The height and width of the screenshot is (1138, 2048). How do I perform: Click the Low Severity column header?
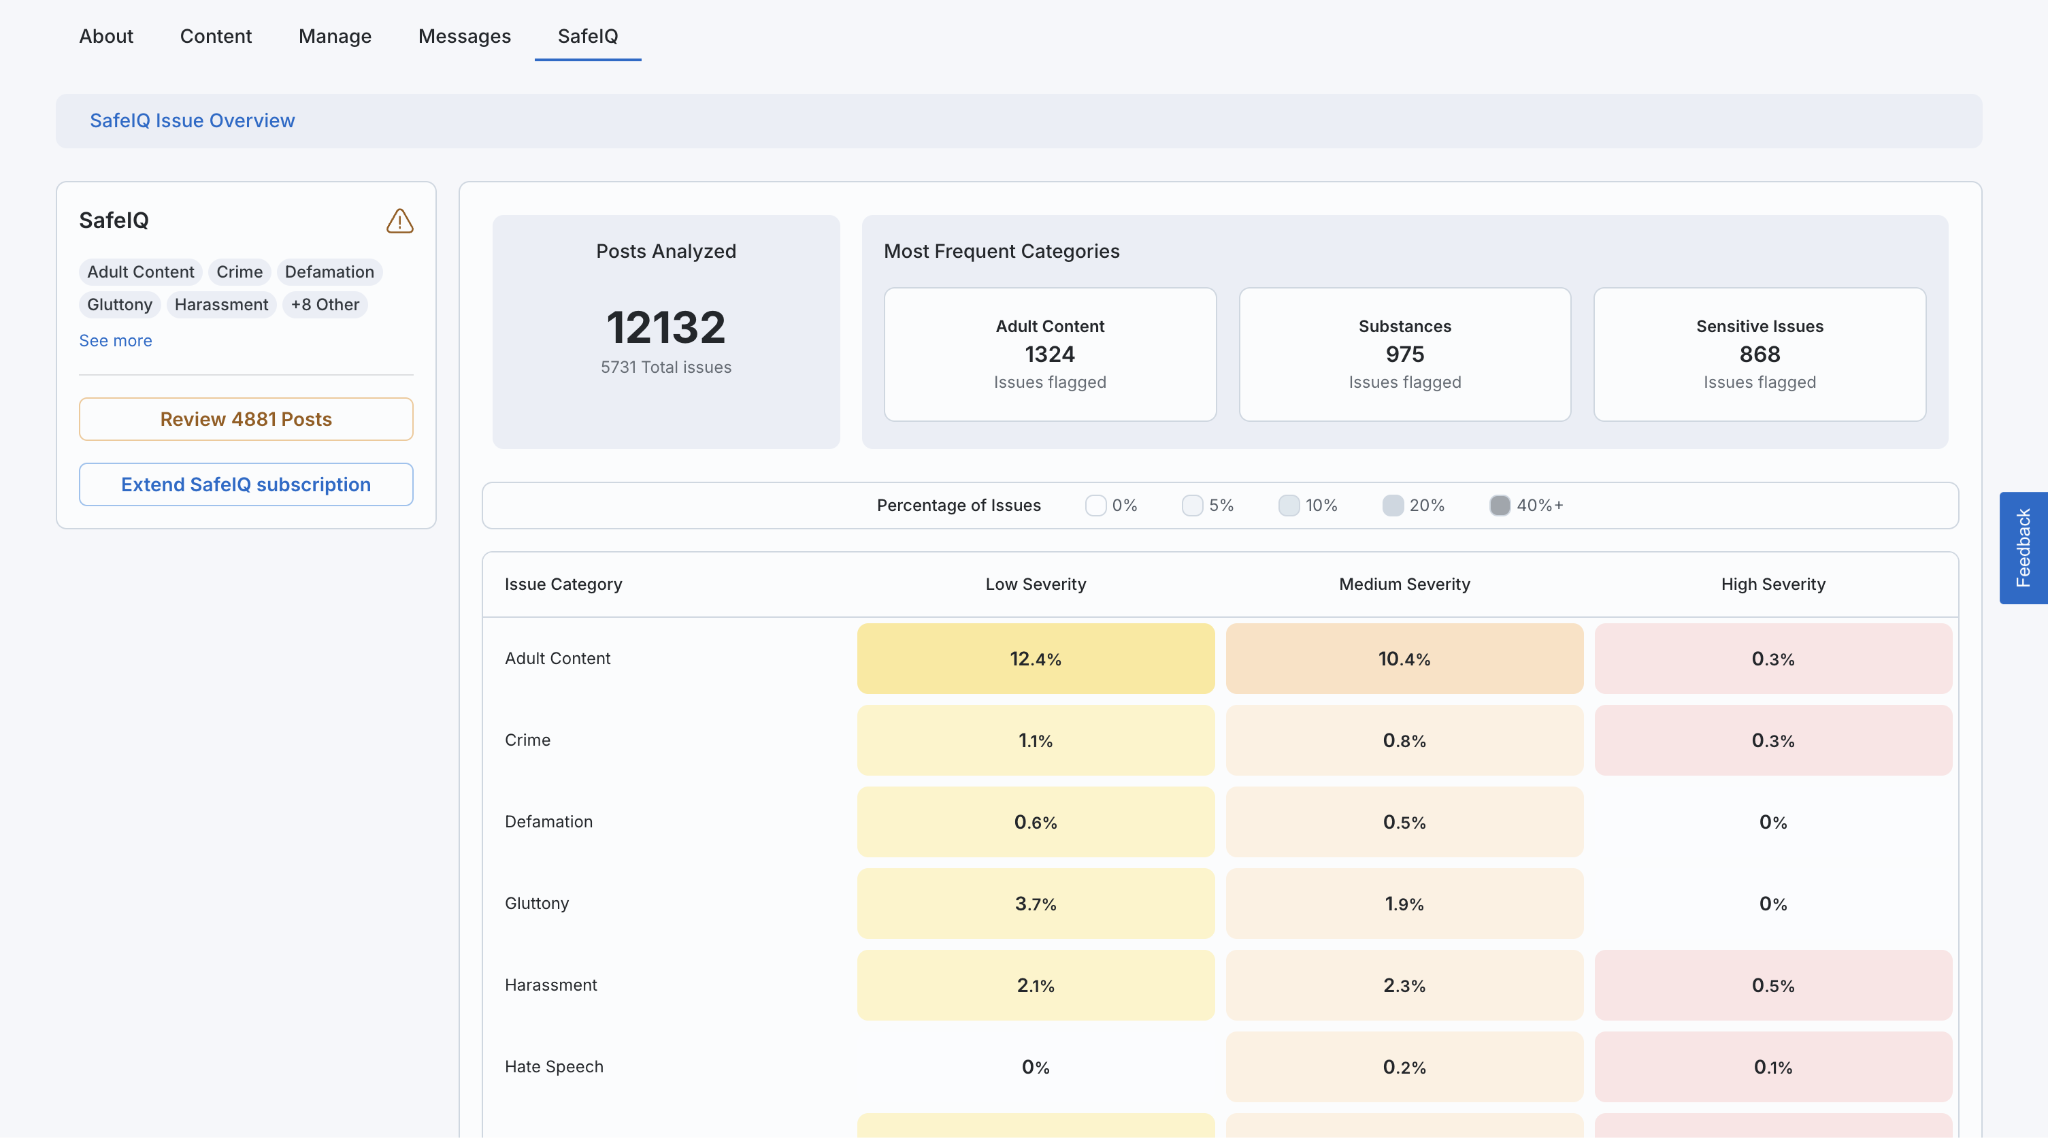[x=1036, y=585]
